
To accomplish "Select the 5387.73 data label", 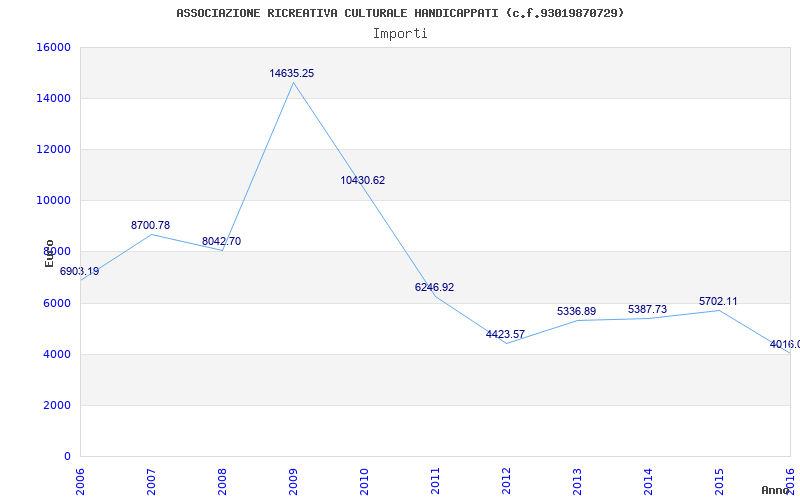I will coord(647,309).
